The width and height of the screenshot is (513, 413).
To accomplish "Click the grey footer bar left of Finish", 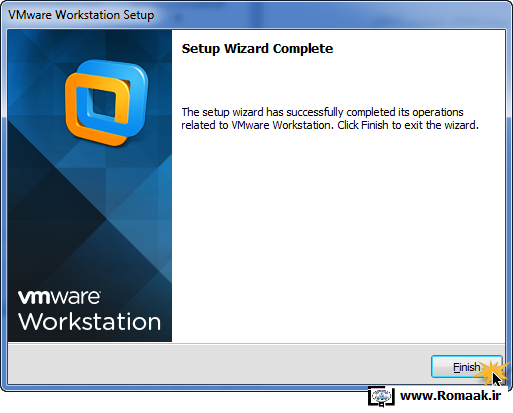I will click(219, 363).
